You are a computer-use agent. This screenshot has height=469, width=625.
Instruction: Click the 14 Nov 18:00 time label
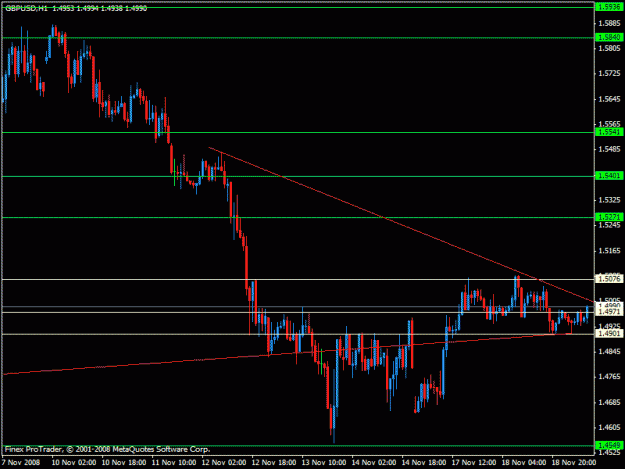pos(424,463)
